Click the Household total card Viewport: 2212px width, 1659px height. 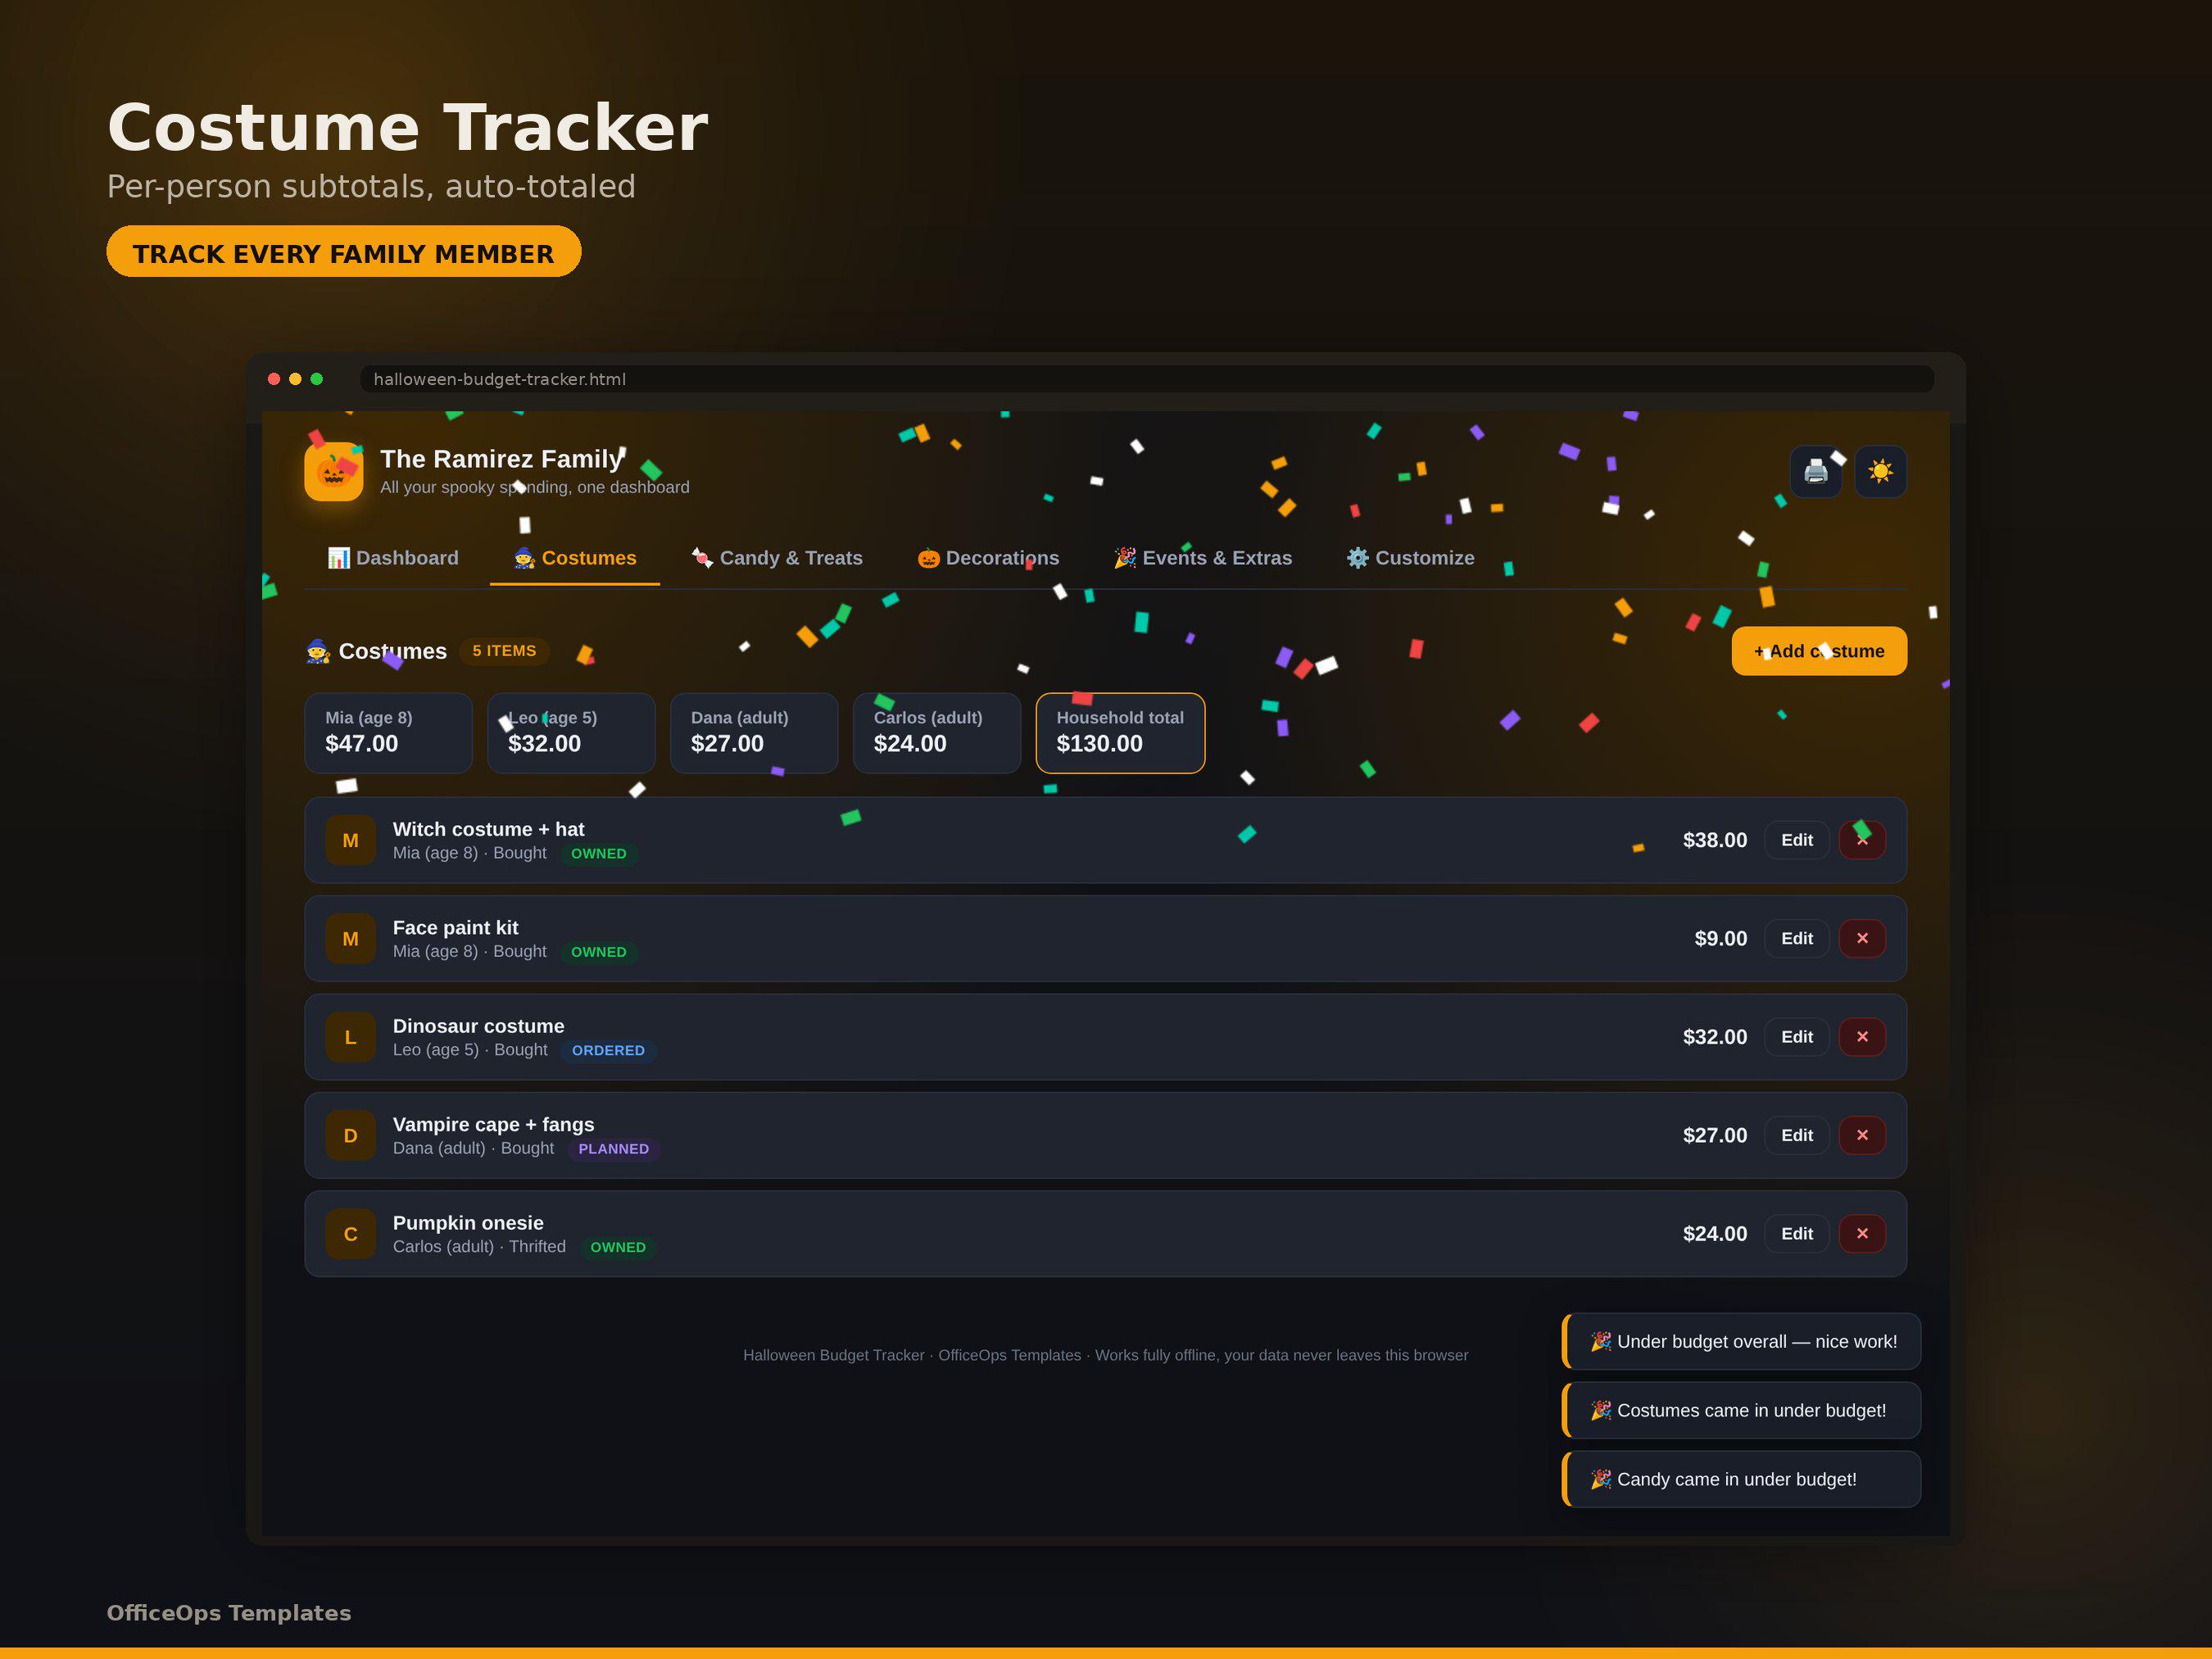1120,733
